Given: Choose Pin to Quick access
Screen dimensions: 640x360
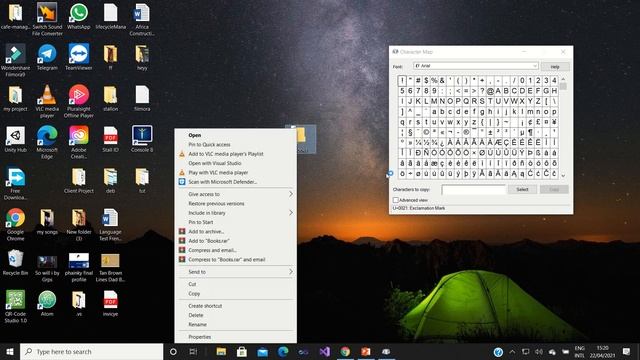Looking at the screenshot, I should click(x=236, y=144).
